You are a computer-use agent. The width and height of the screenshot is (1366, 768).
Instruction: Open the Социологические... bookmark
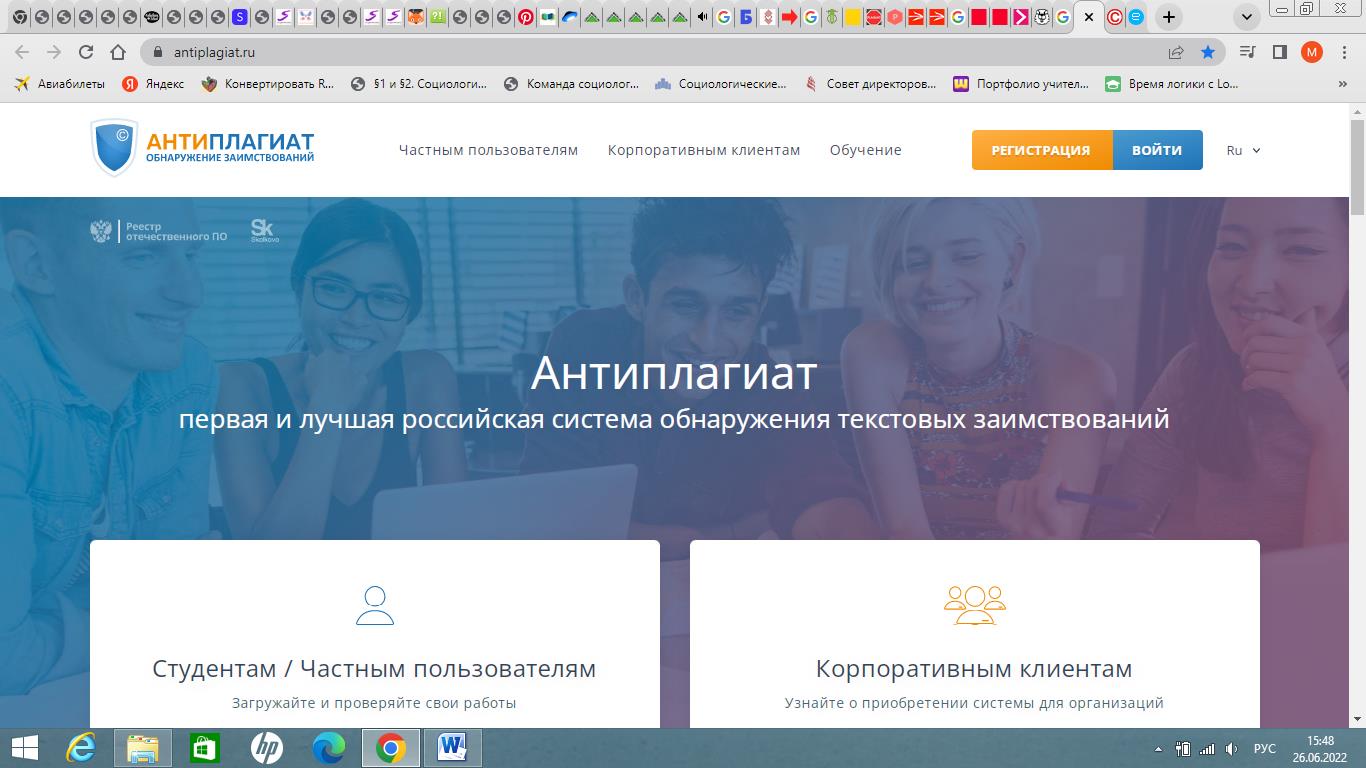tap(721, 84)
